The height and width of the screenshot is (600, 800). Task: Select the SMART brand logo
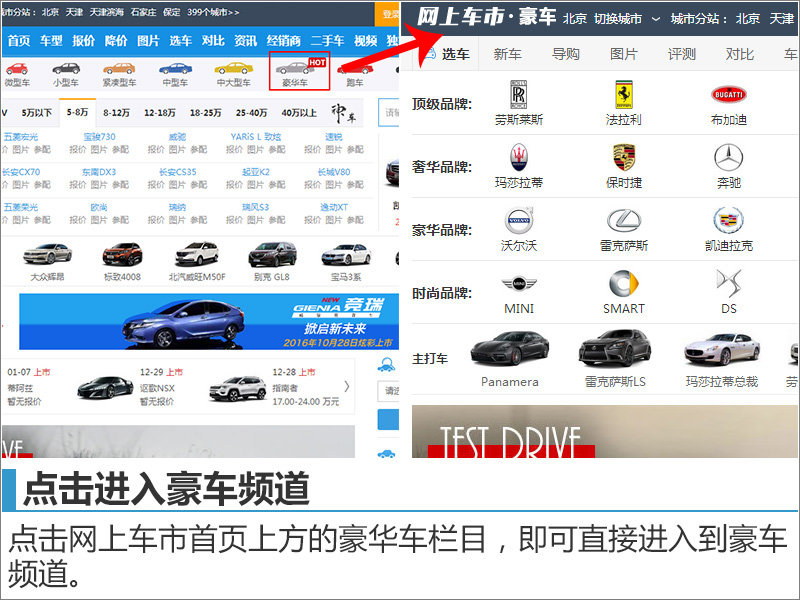click(x=623, y=284)
